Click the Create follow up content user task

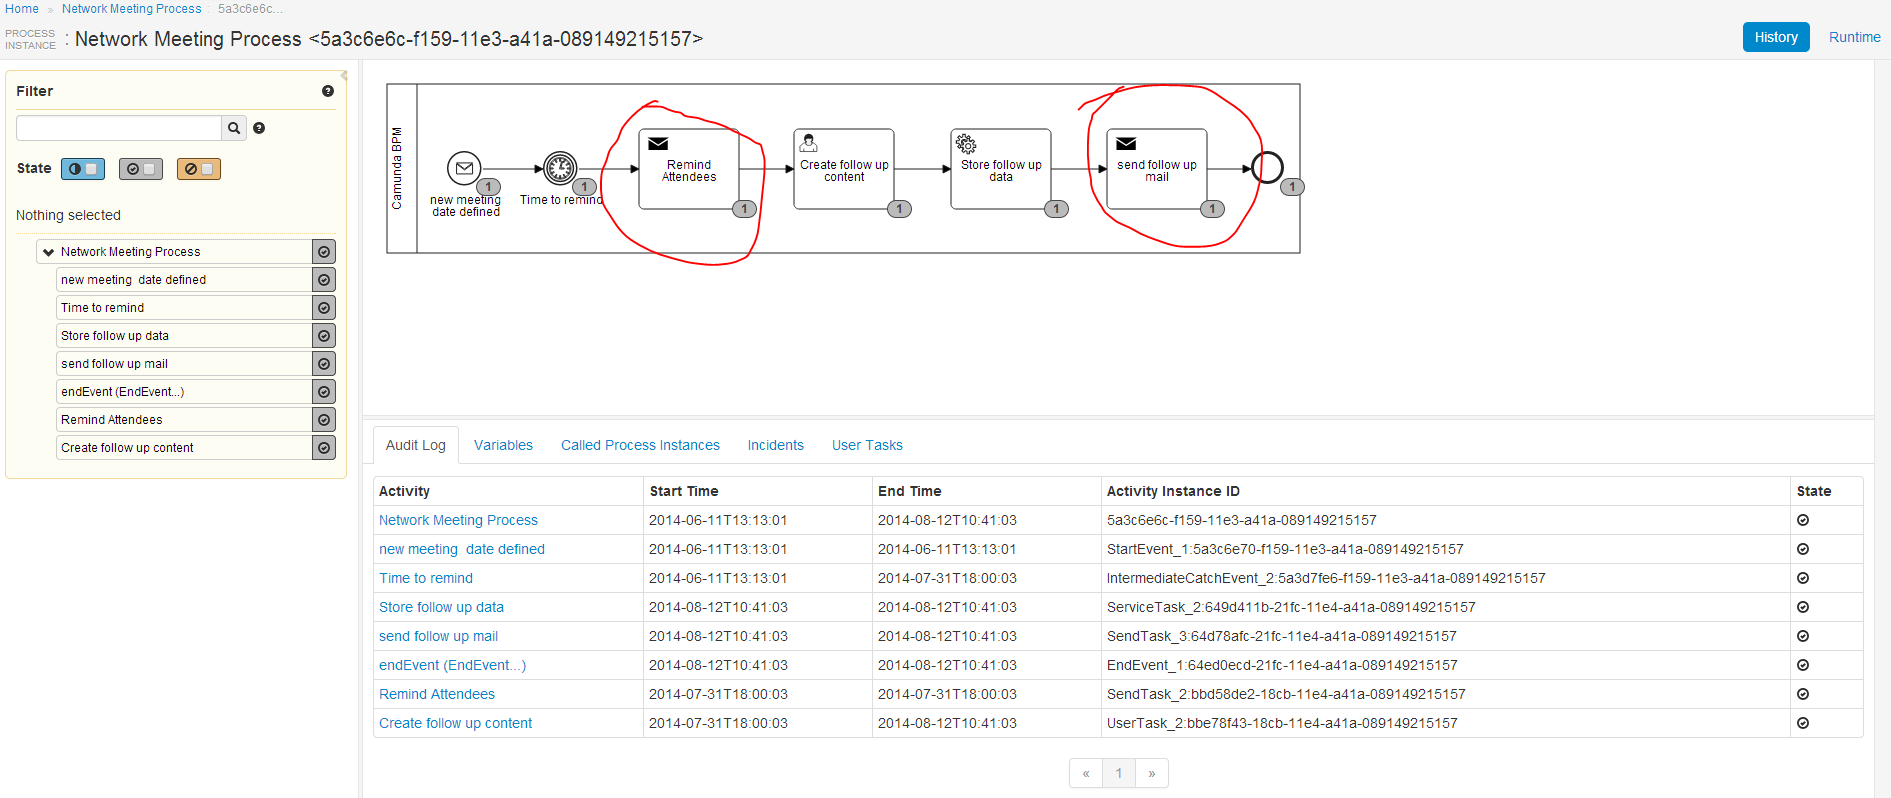(x=843, y=169)
